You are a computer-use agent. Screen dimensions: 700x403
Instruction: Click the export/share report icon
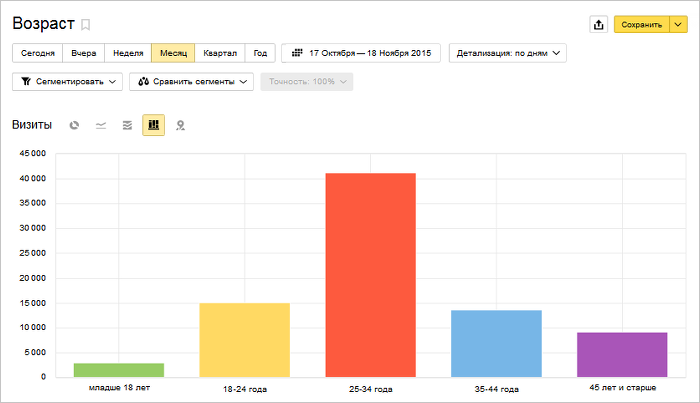[598, 25]
